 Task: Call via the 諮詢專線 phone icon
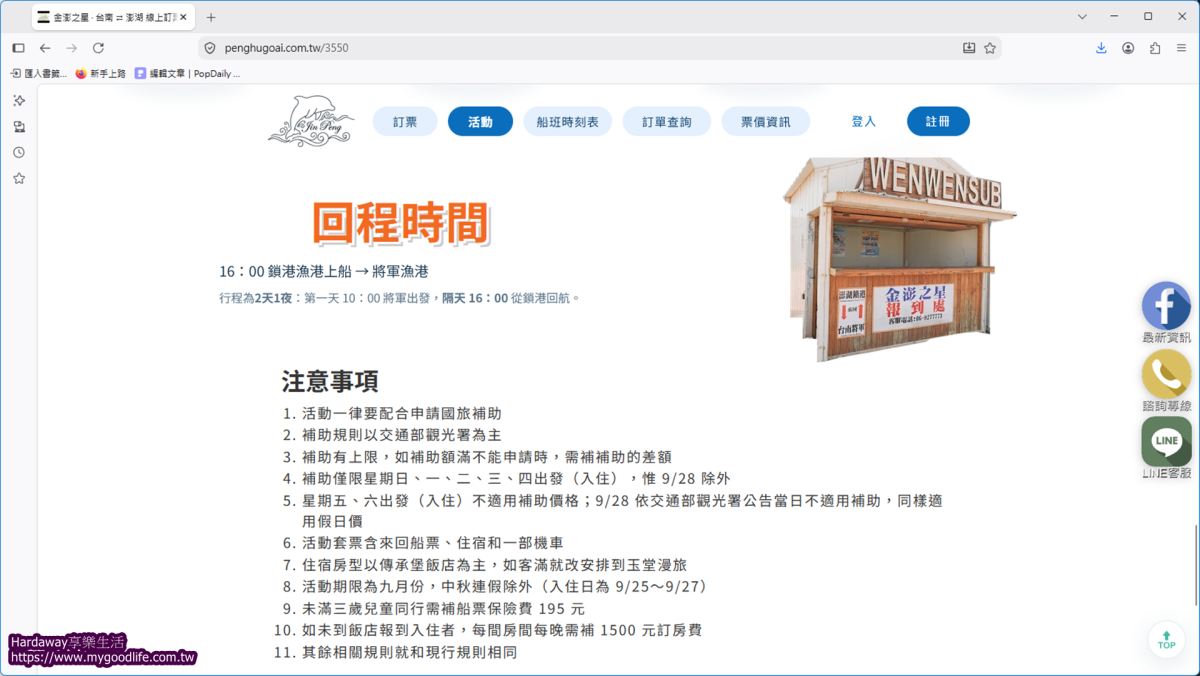coord(1166,374)
